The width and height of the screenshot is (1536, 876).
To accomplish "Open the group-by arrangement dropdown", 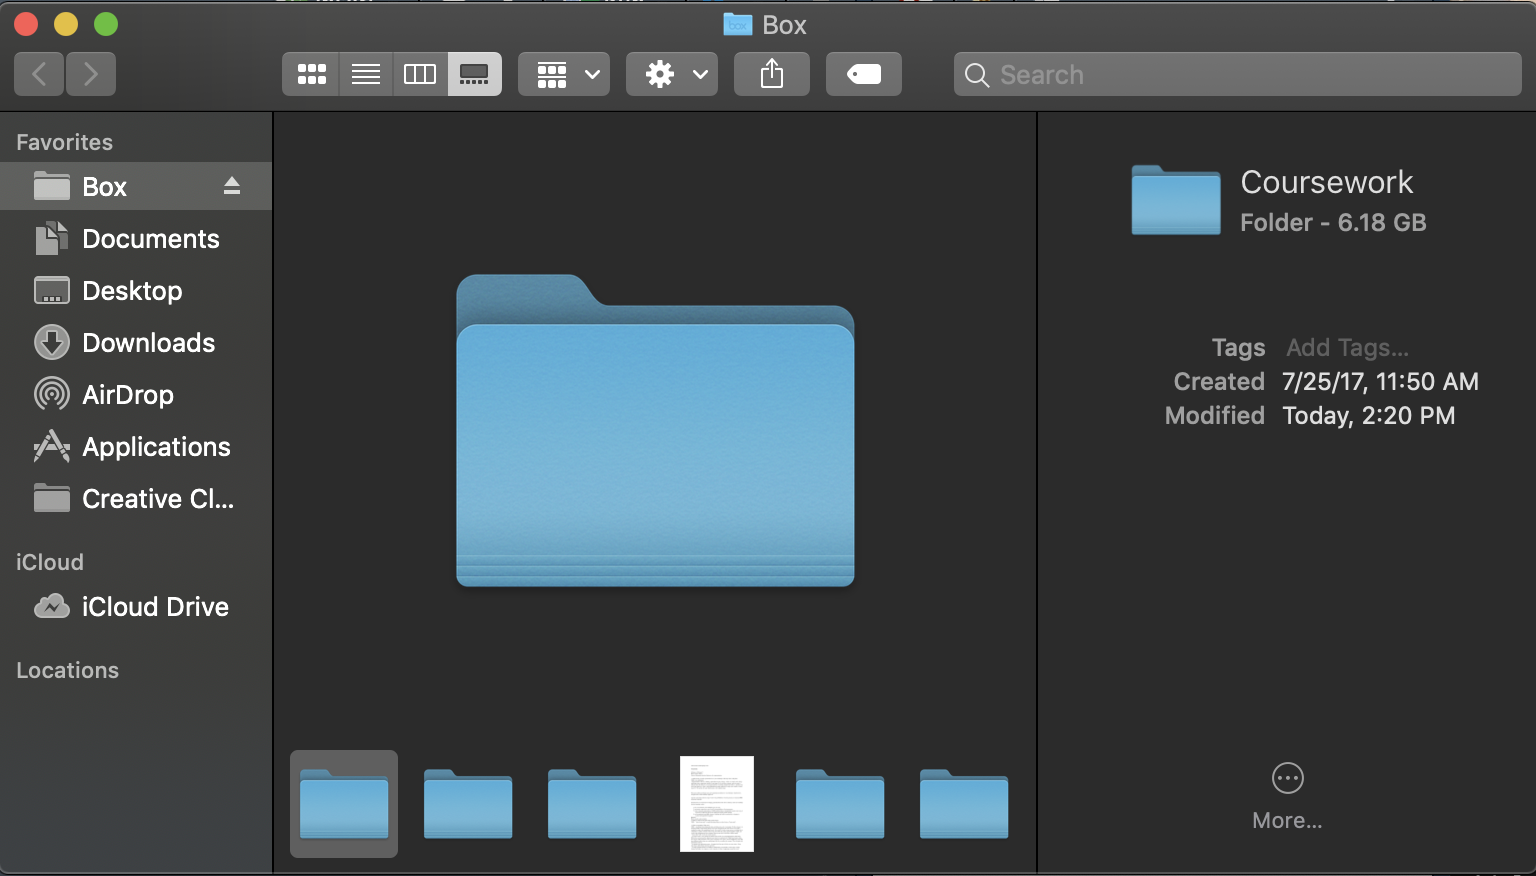I will (564, 74).
